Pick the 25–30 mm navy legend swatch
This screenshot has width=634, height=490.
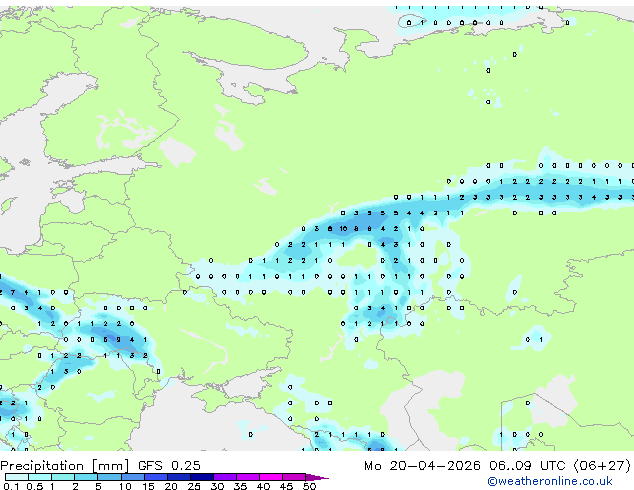(x=202, y=477)
